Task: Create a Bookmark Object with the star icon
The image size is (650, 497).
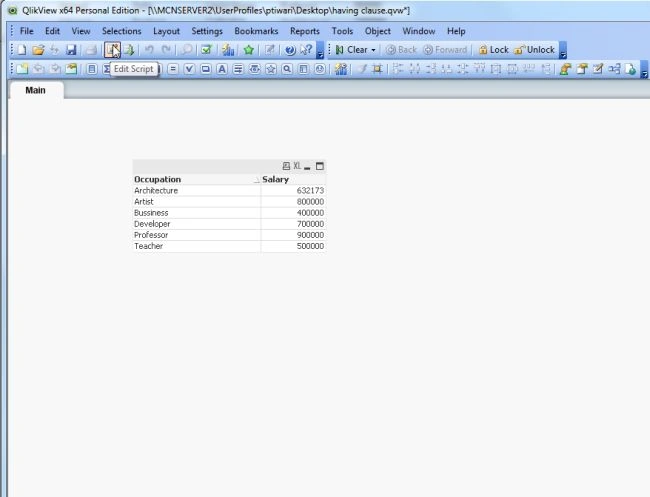Action: [271, 69]
